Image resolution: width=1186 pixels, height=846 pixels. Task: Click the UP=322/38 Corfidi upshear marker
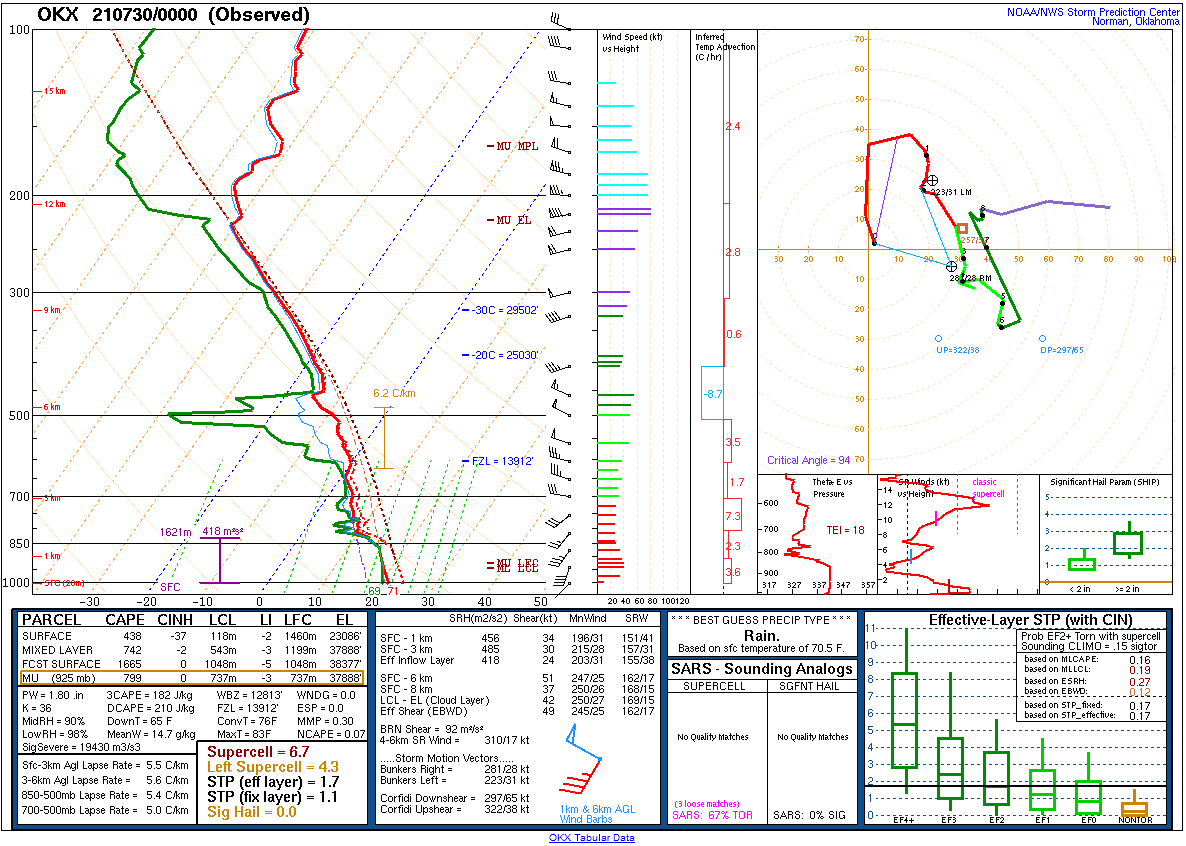coord(939,339)
